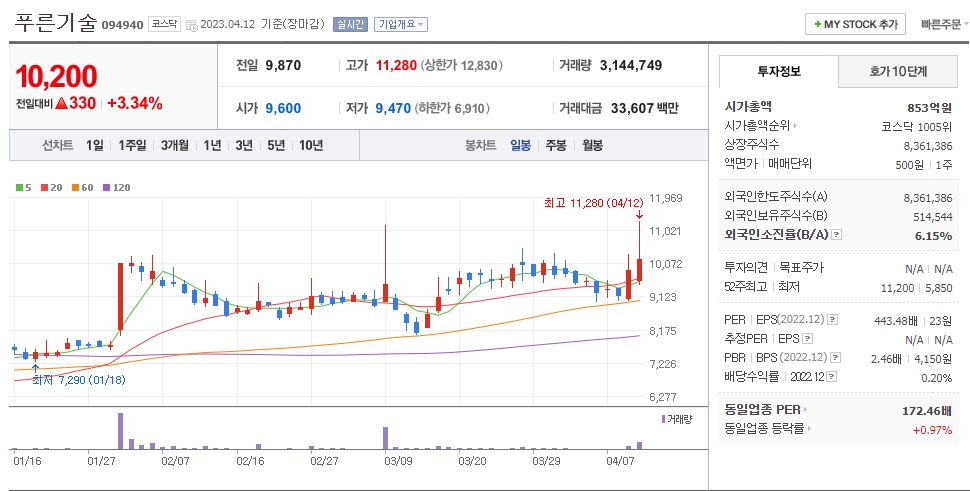Viewport: 970px width, 491px height.
Task: Open the 동일업종 PER link
Action: point(766,410)
